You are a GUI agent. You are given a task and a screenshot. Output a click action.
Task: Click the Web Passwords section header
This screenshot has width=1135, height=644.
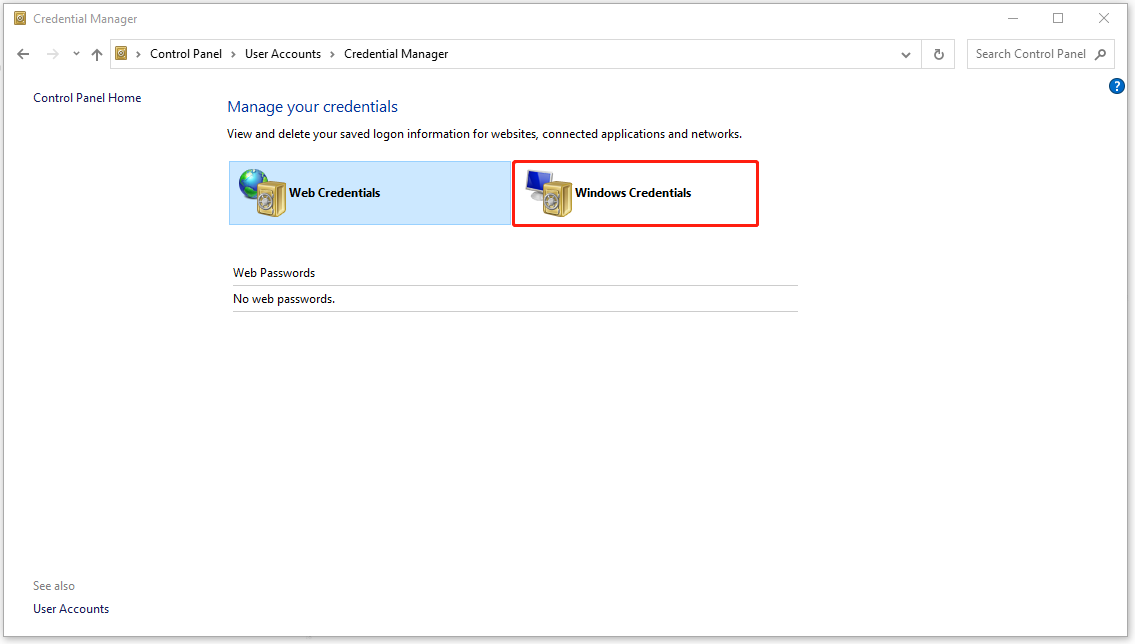273,272
